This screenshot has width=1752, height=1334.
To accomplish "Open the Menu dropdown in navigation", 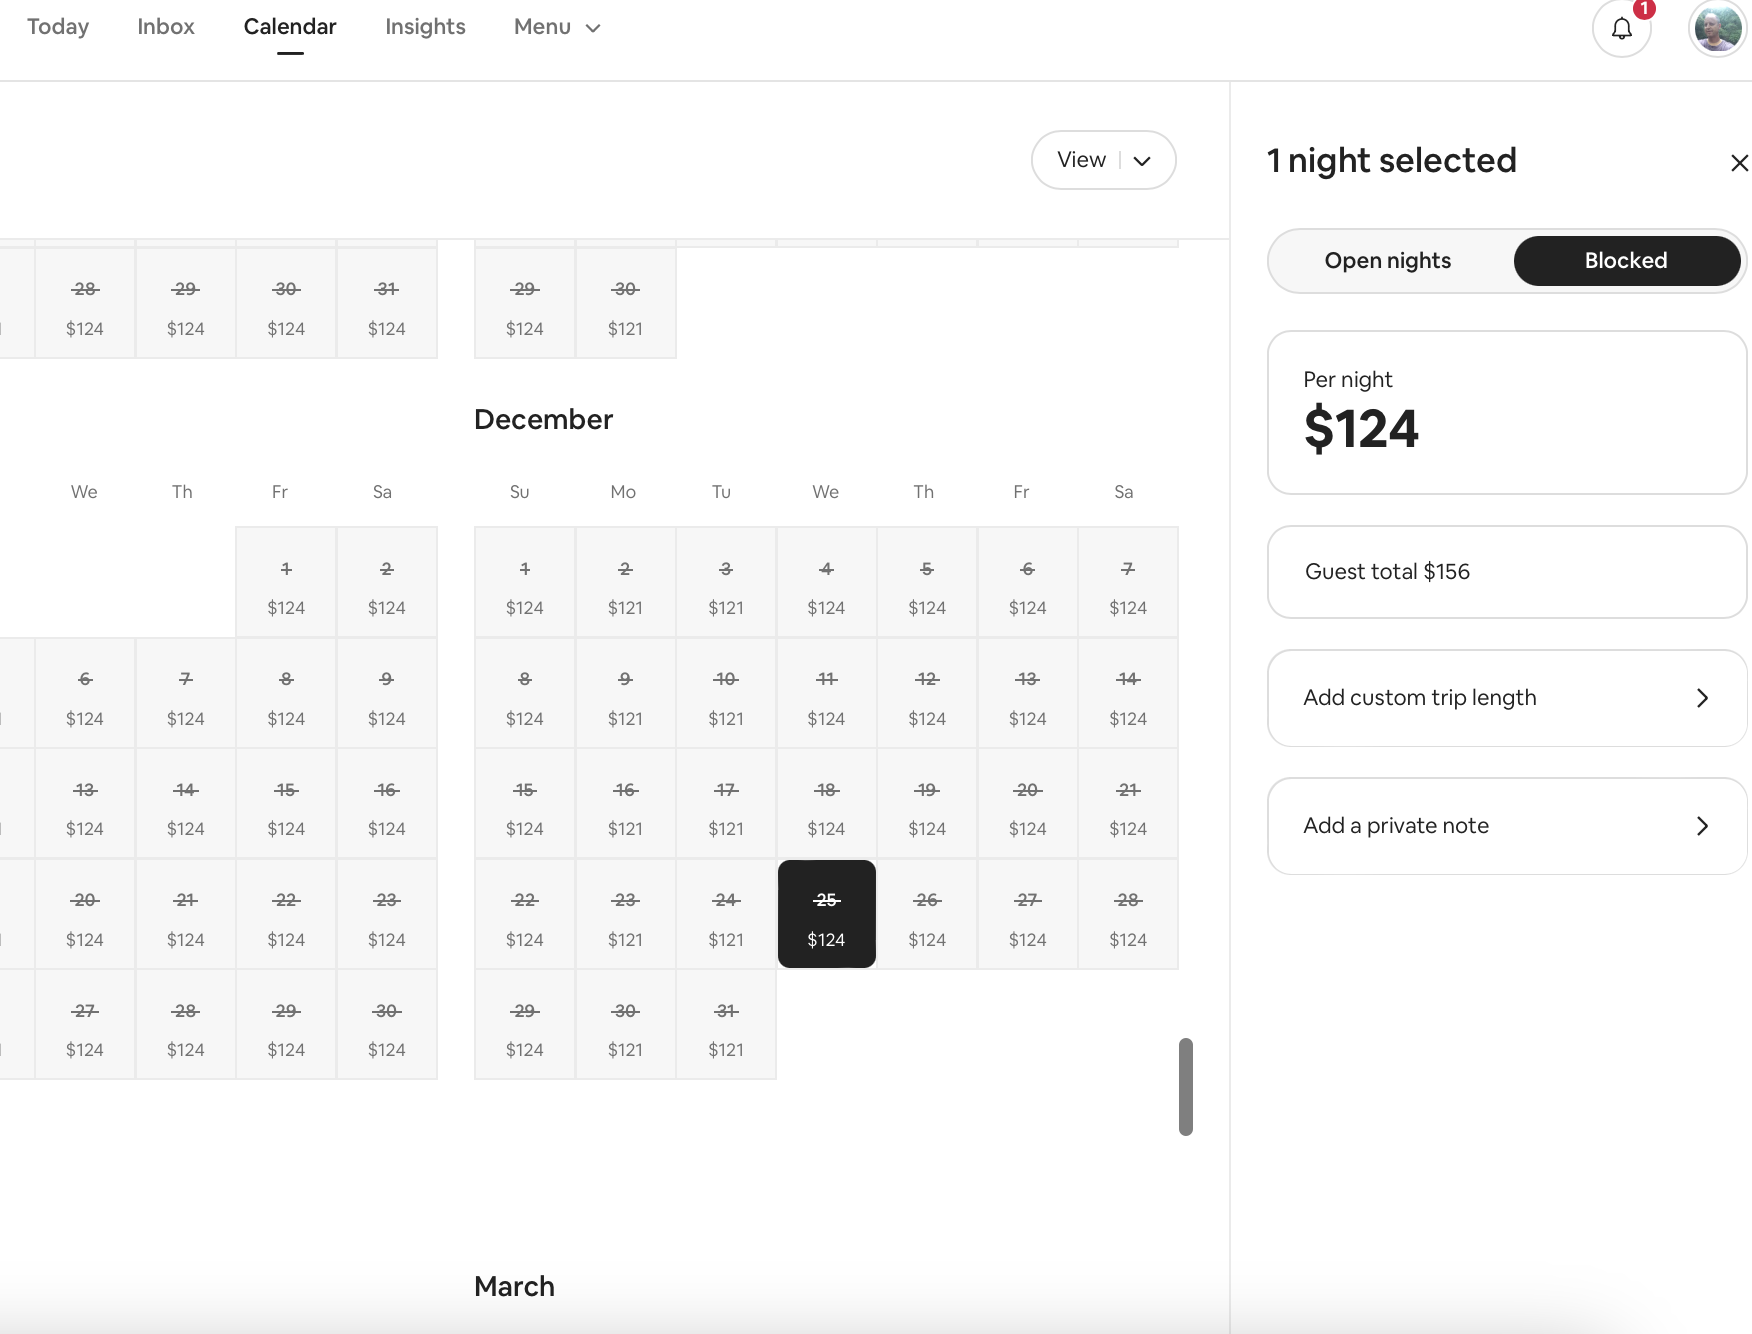I will click(x=557, y=27).
